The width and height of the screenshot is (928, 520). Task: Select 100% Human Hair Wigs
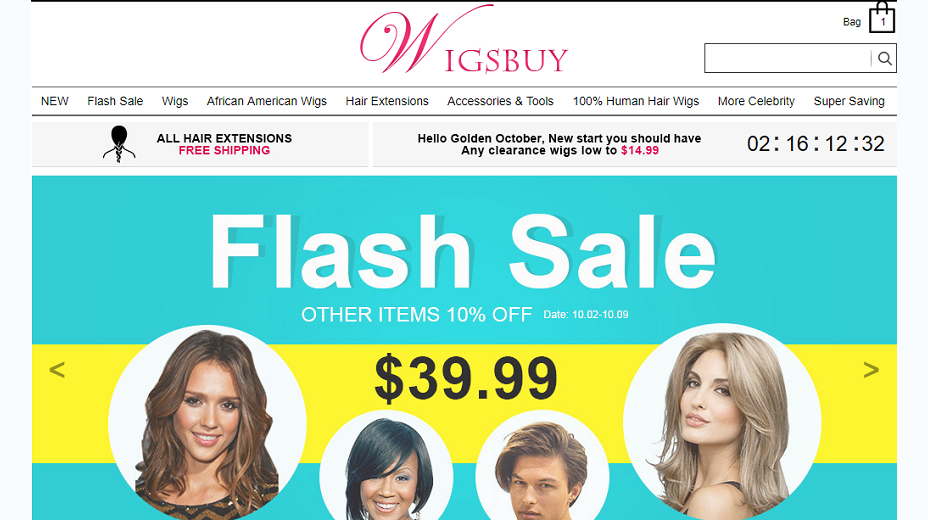coord(636,101)
